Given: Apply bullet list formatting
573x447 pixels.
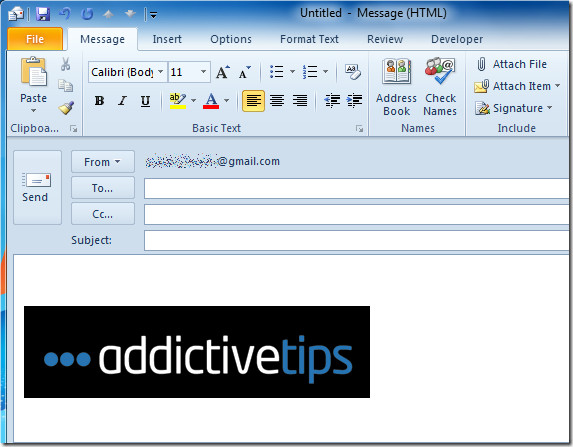Looking at the screenshot, I should pos(277,72).
